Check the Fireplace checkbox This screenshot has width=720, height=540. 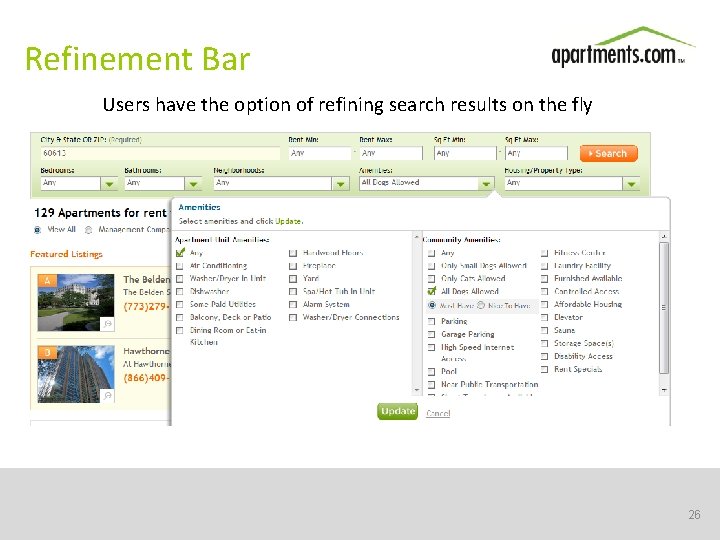[x=293, y=266]
